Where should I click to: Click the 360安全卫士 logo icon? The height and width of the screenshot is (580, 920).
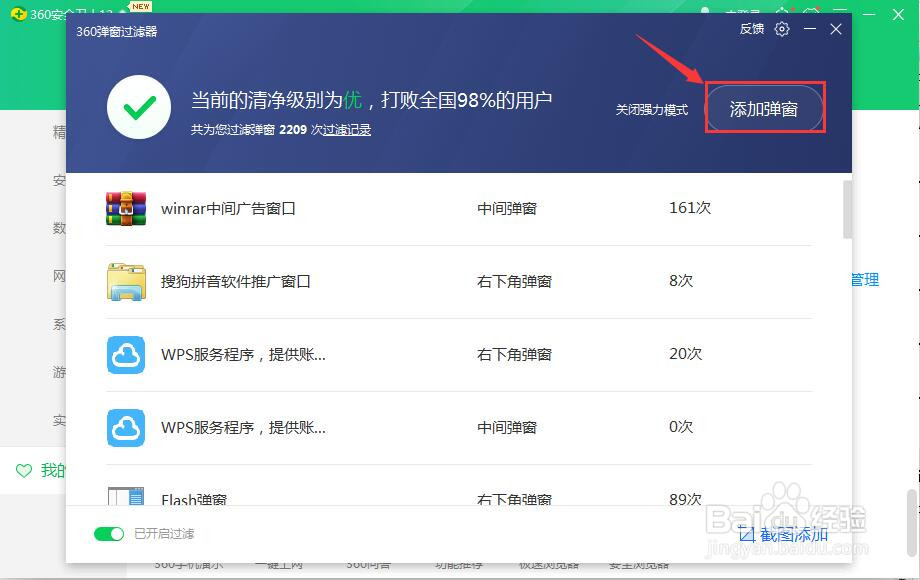point(18,13)
